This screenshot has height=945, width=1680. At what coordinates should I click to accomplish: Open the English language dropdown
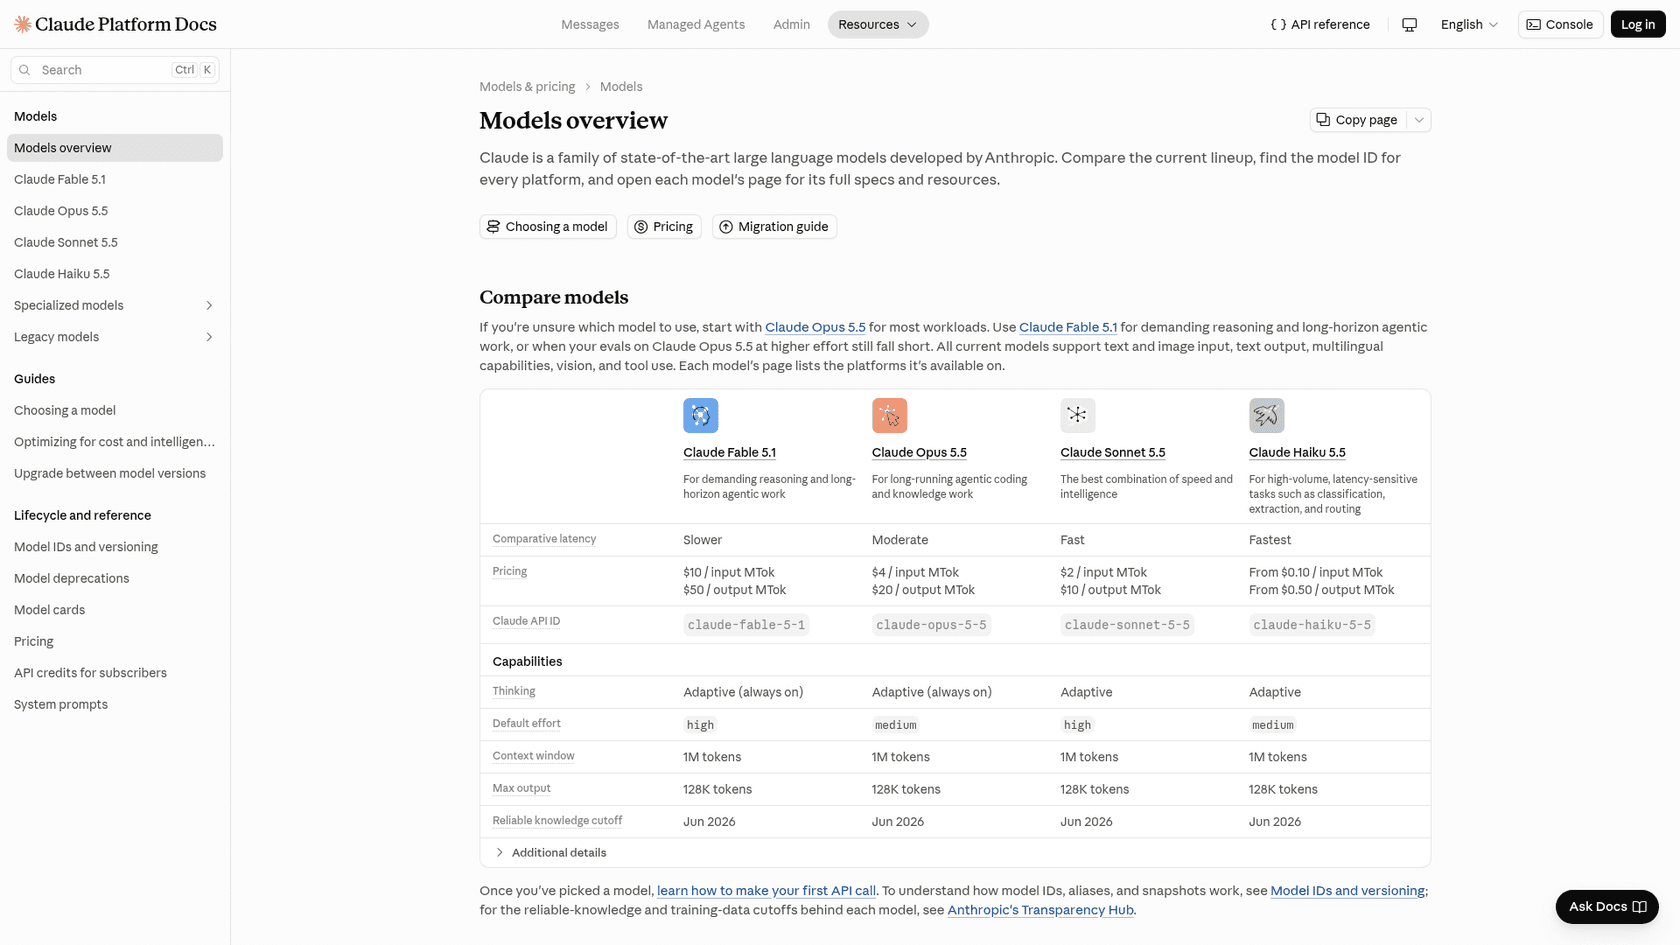(1469, 24)
